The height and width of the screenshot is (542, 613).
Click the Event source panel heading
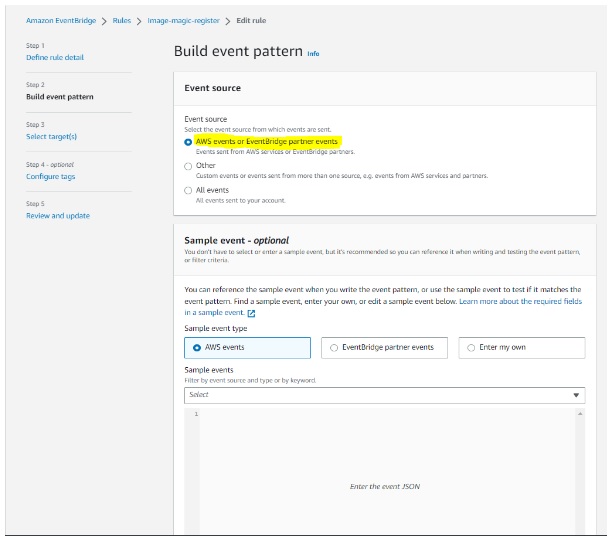(213, 88)
